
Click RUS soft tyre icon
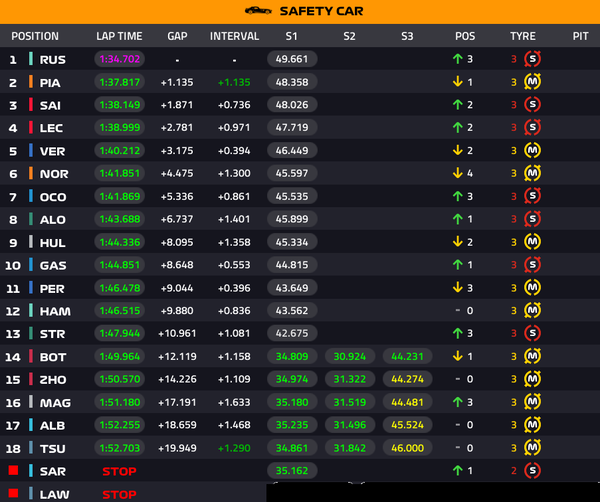point(532,59)
